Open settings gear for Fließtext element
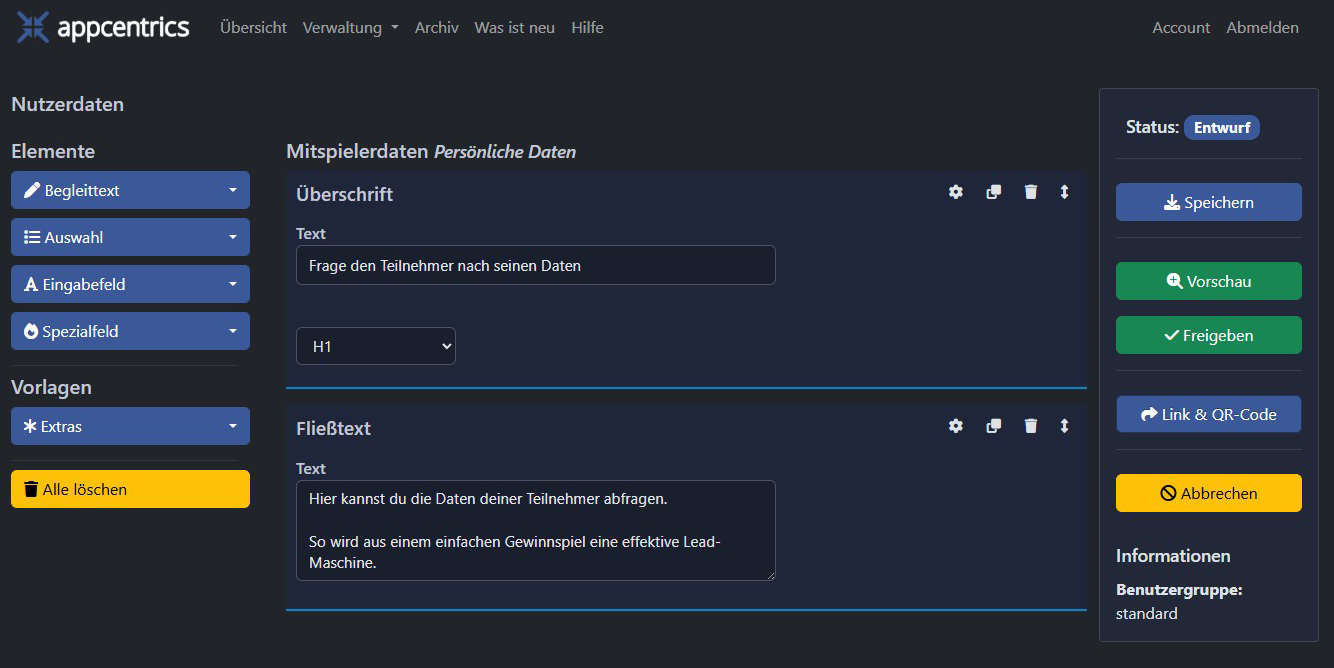 [x=956, y=426]
